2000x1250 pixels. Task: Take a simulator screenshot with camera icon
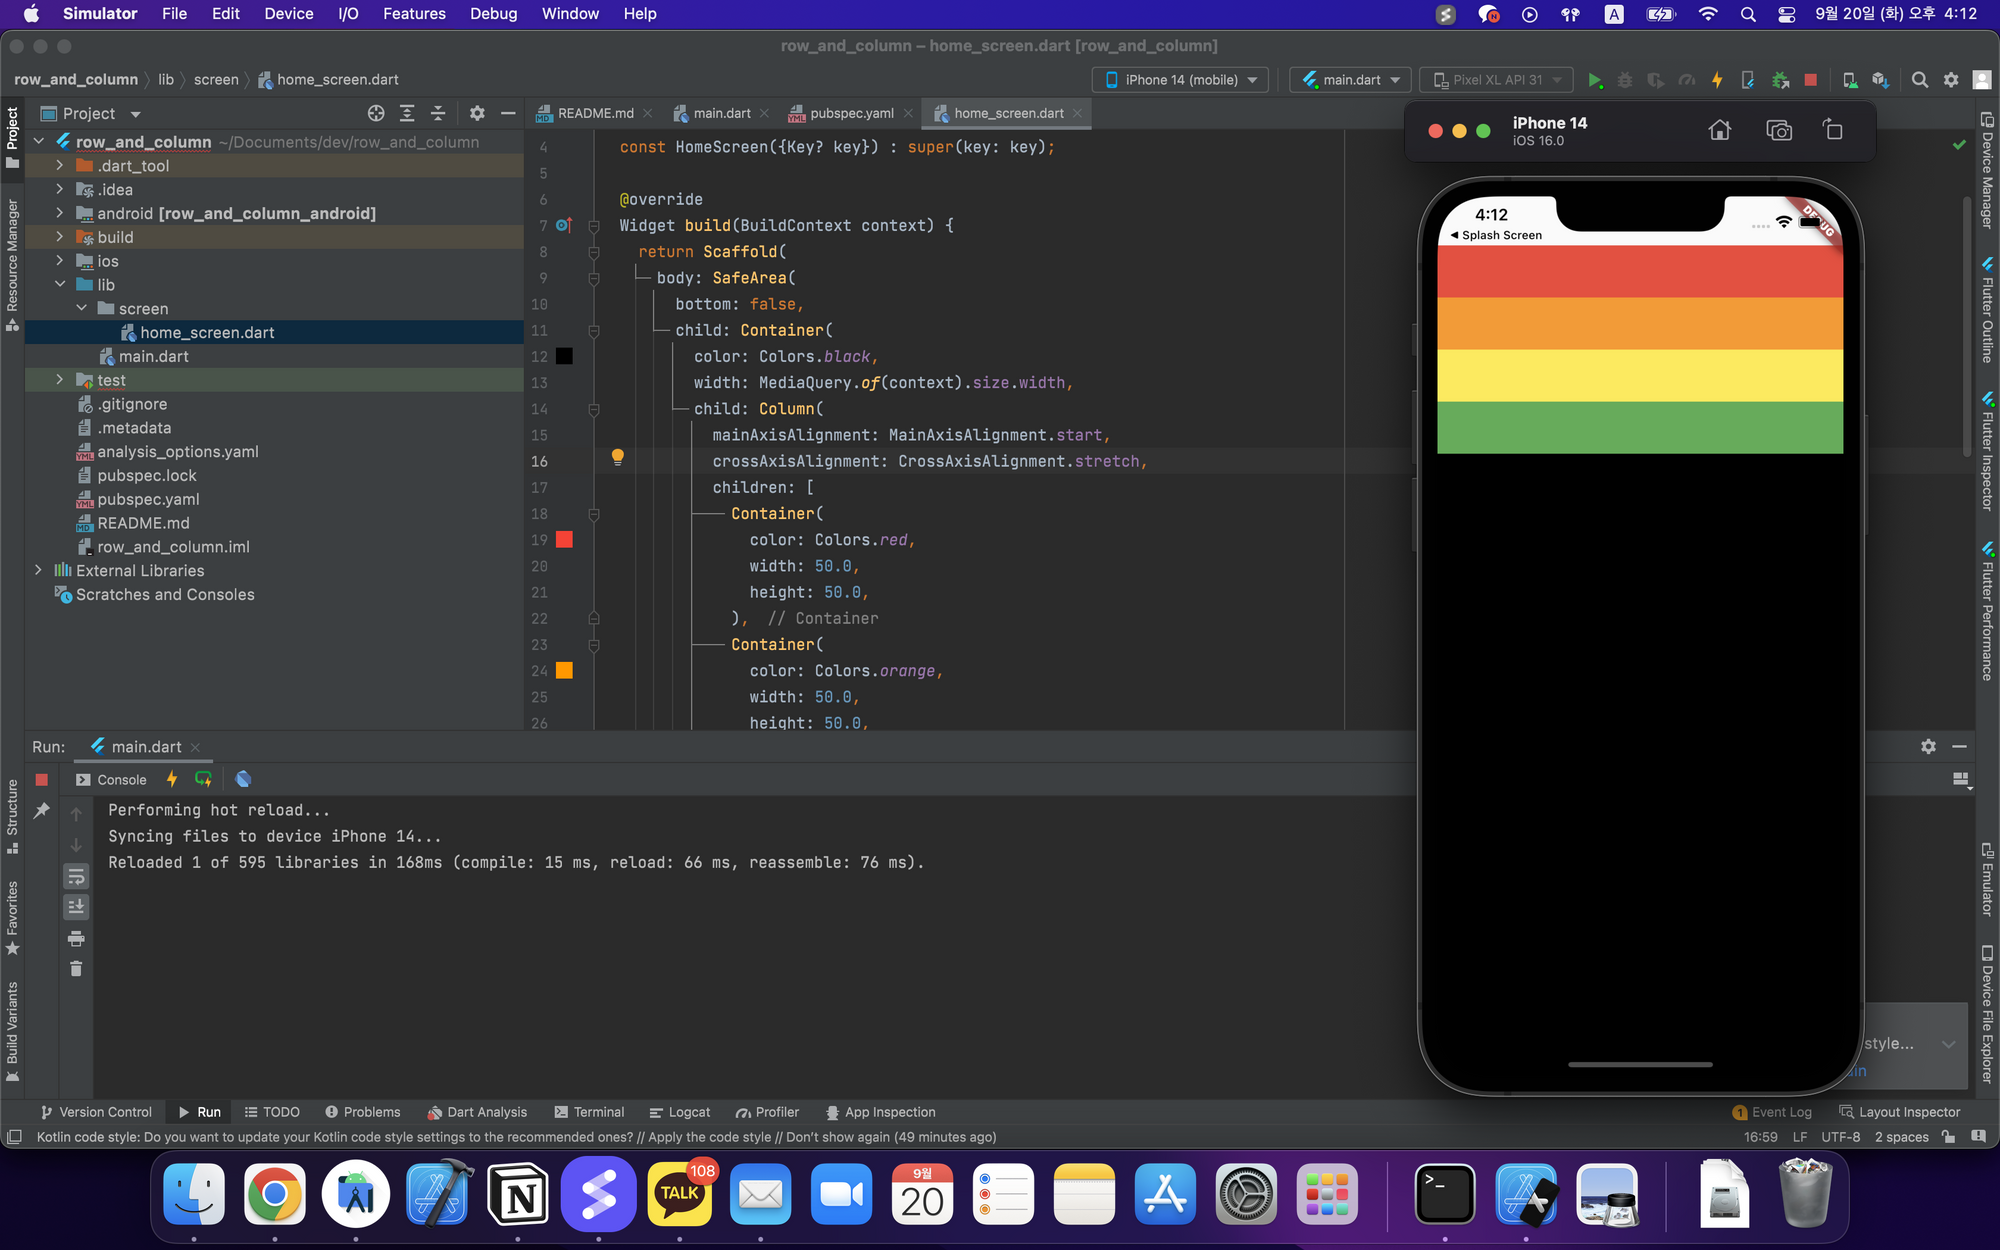point(1779,130)
